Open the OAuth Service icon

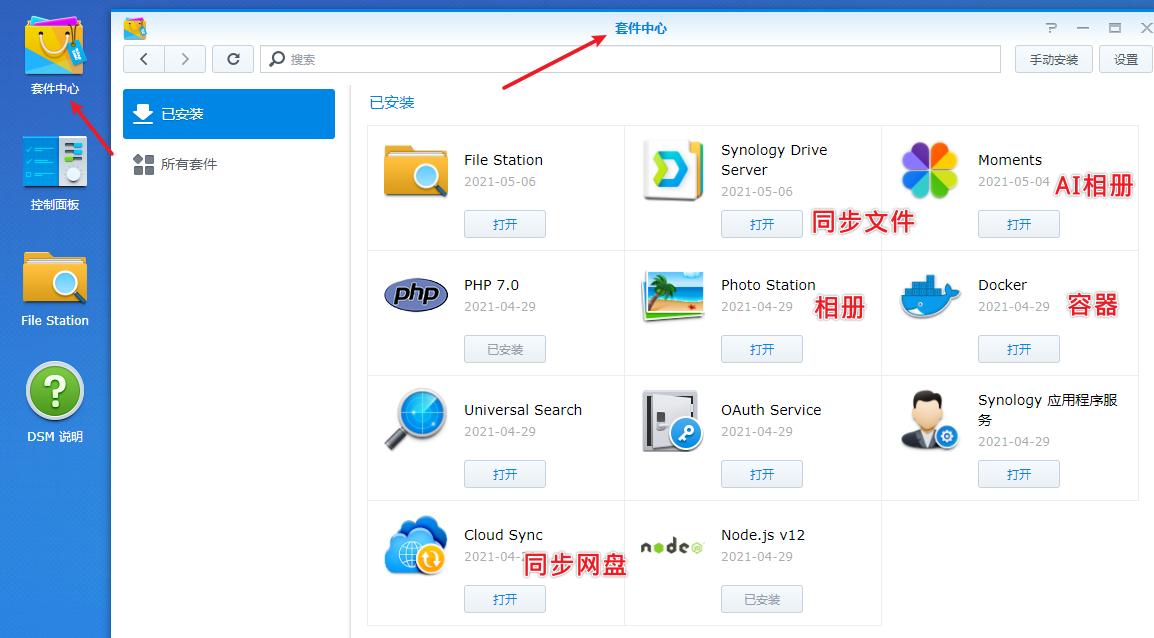click(x=671, y=421)
